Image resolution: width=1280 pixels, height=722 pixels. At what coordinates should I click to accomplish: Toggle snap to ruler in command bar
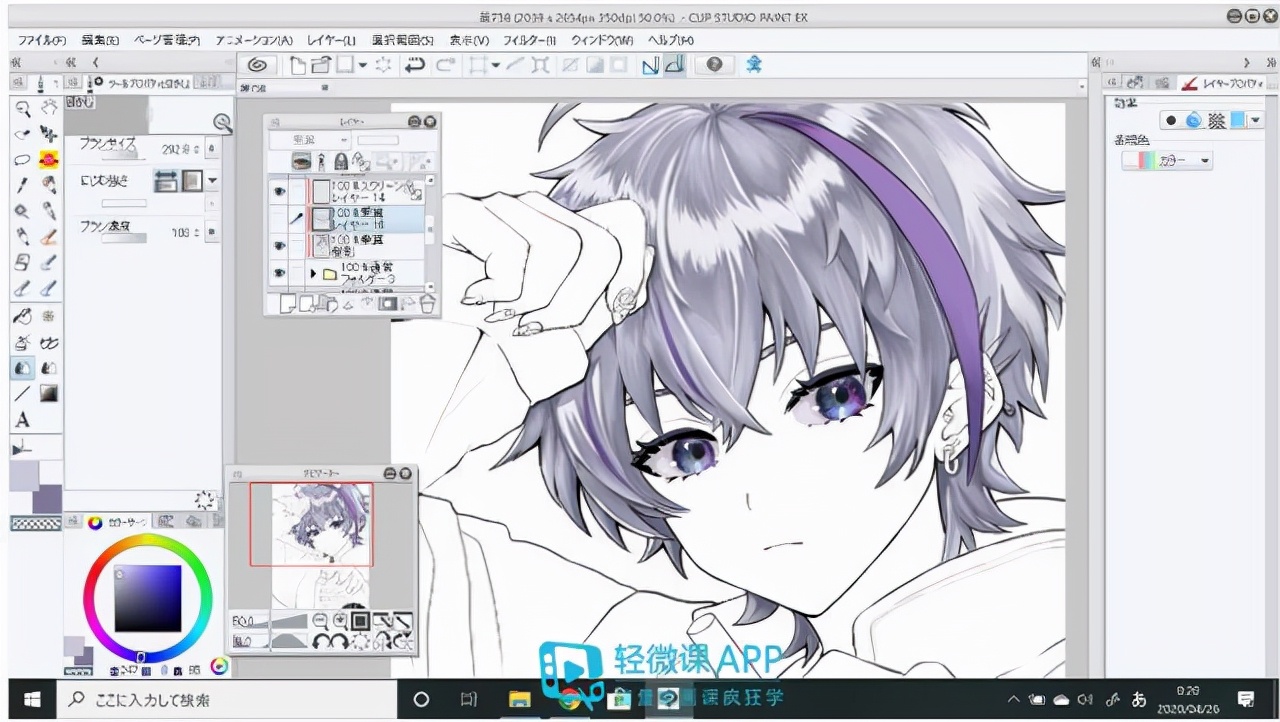(650, 65)
